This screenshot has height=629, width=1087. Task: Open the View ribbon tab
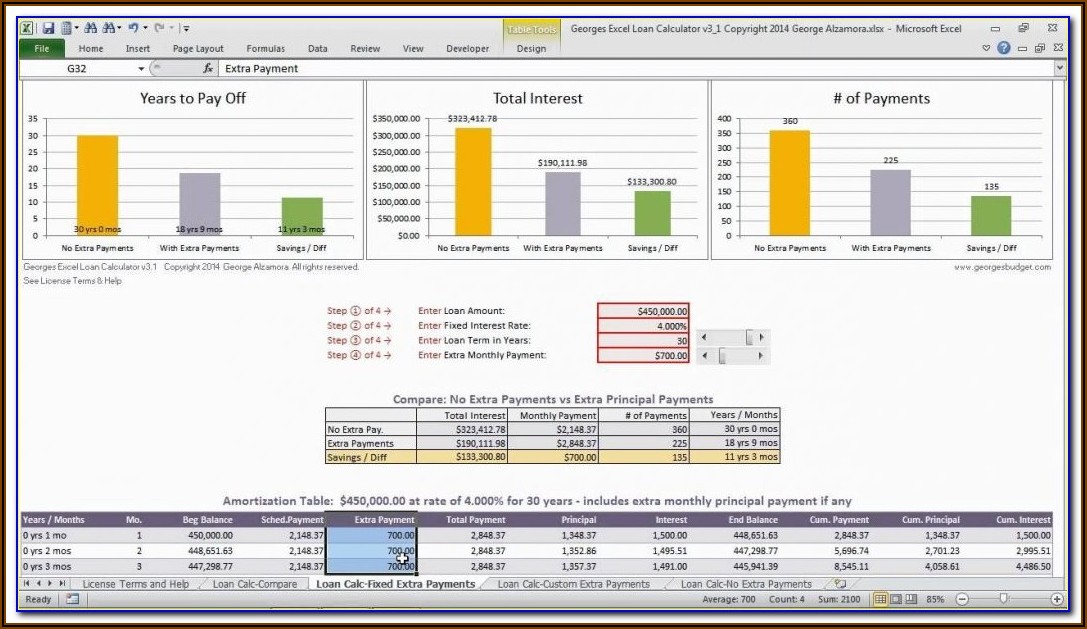pos(413,49)
